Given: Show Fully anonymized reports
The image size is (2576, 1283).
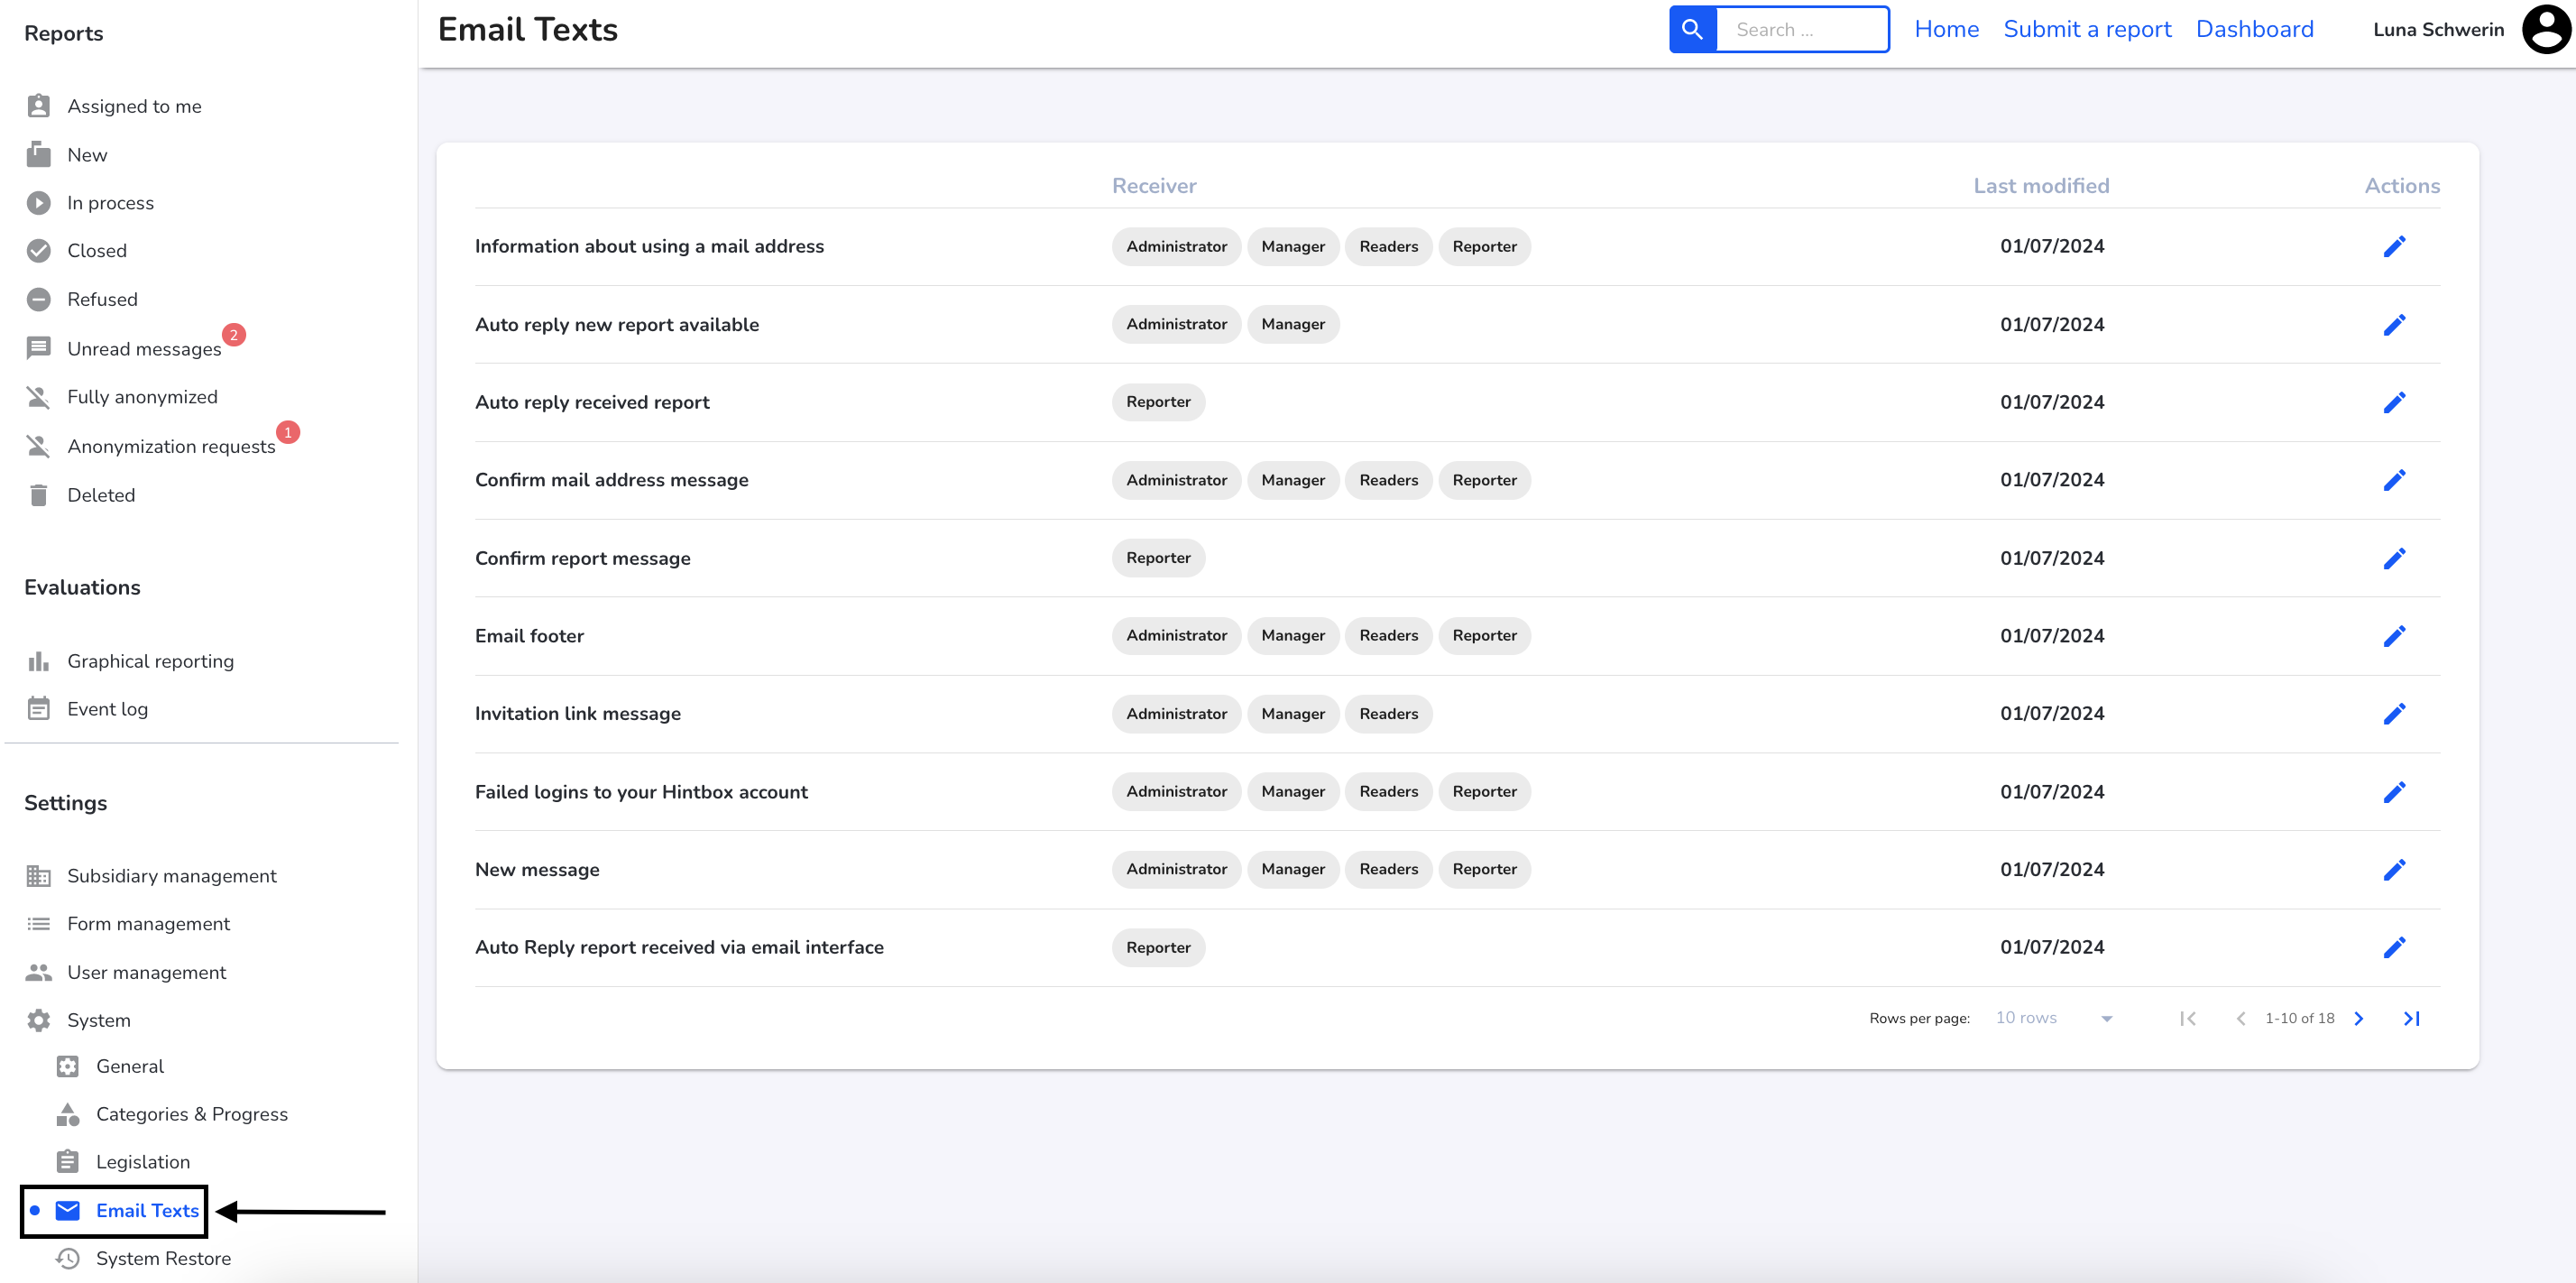Looking at the screenshot, I should point(142,397).
